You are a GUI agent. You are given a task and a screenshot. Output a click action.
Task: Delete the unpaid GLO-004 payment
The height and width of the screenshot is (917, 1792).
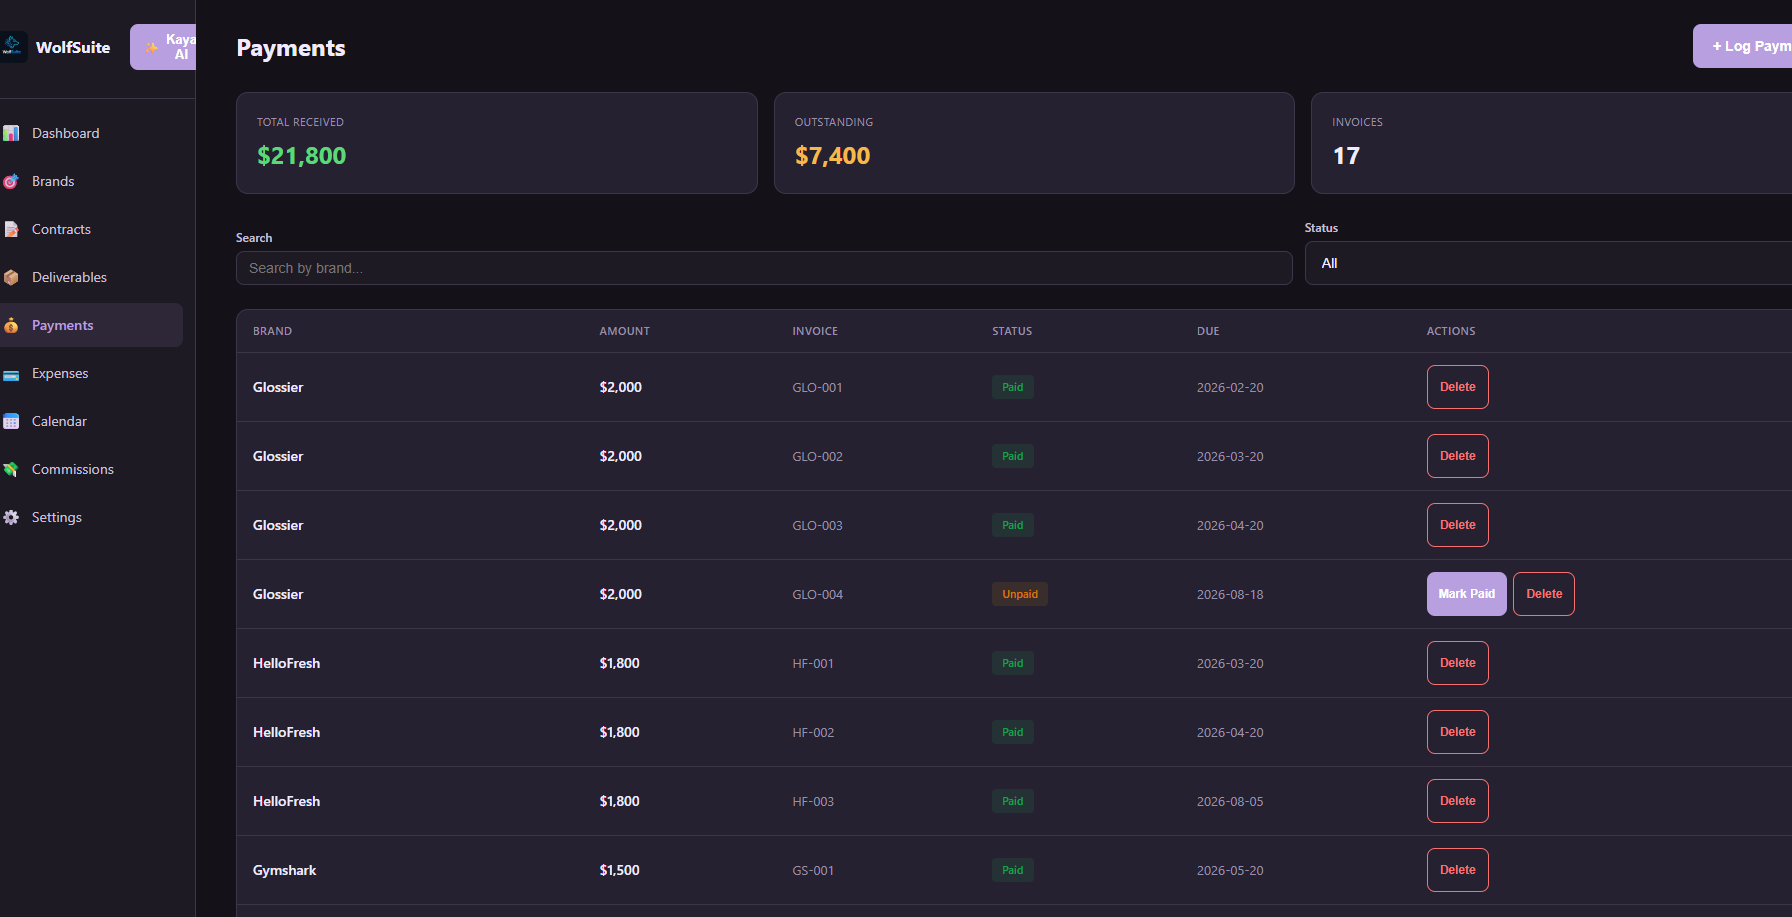point(1543,594)
